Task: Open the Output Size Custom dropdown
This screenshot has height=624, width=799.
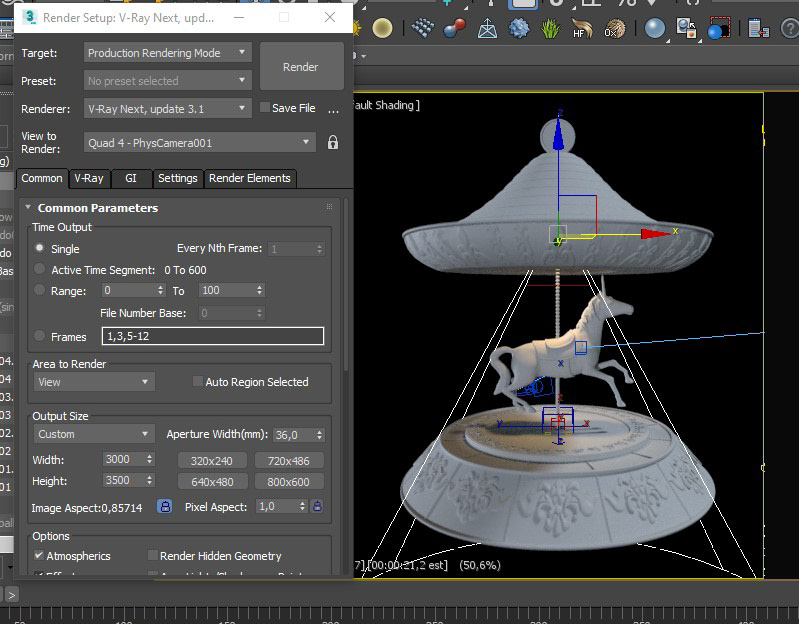Action: tap(94, 434)
